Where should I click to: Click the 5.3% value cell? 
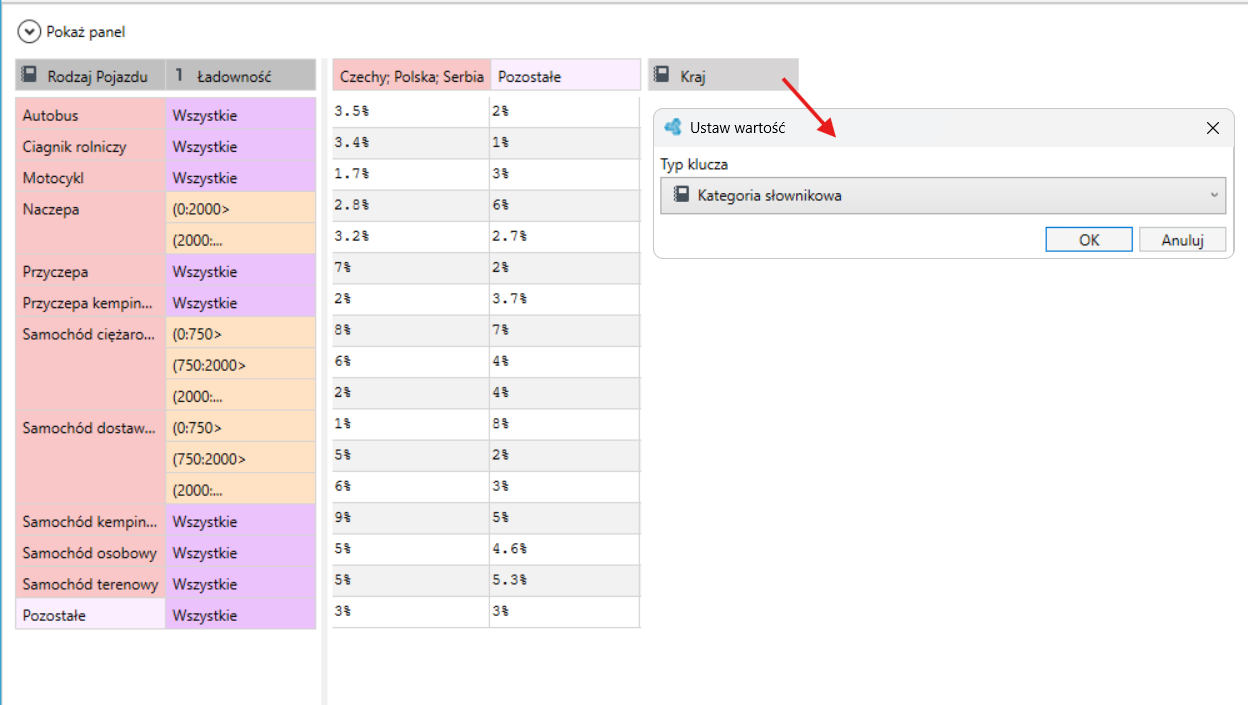tap(565, 580)
